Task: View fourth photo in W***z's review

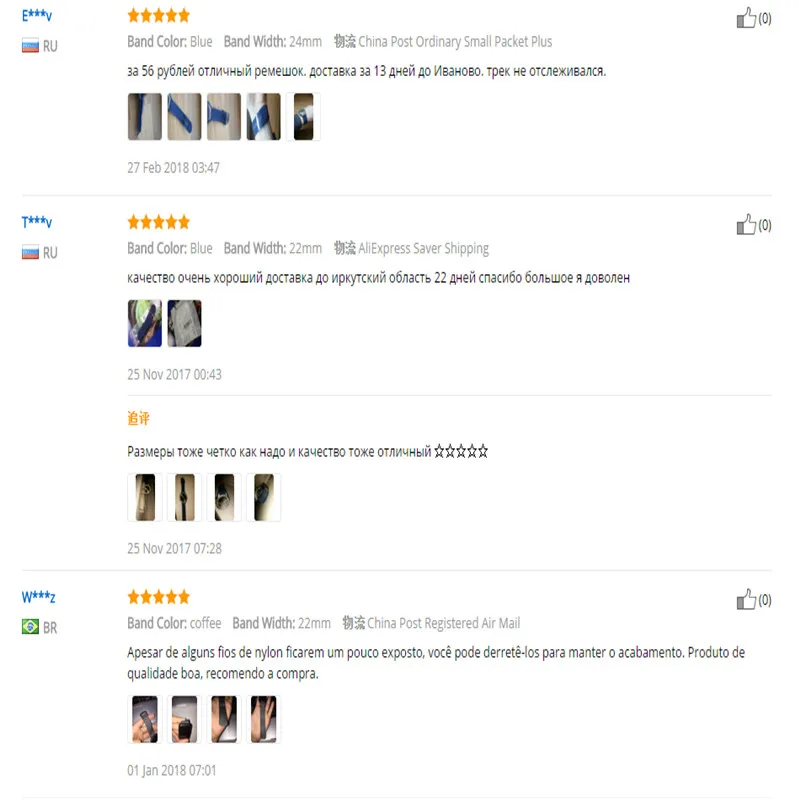Action: 264,719
